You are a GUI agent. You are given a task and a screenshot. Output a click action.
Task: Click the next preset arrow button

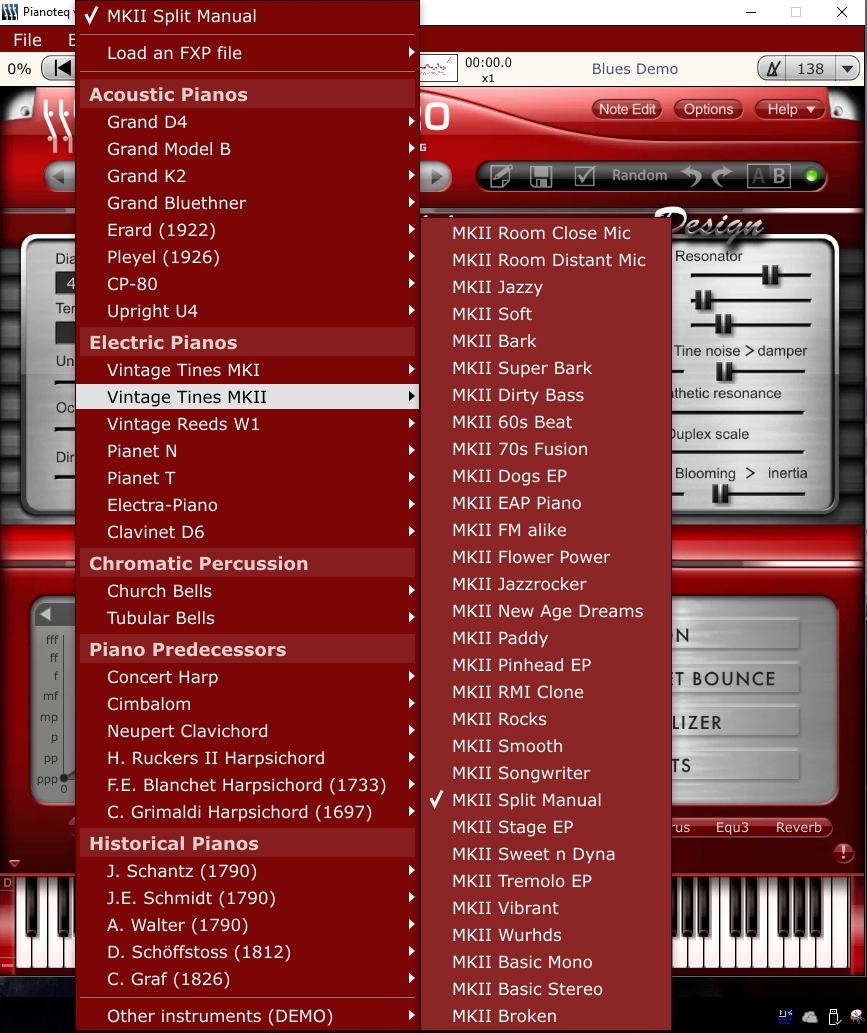coord(436,176)
